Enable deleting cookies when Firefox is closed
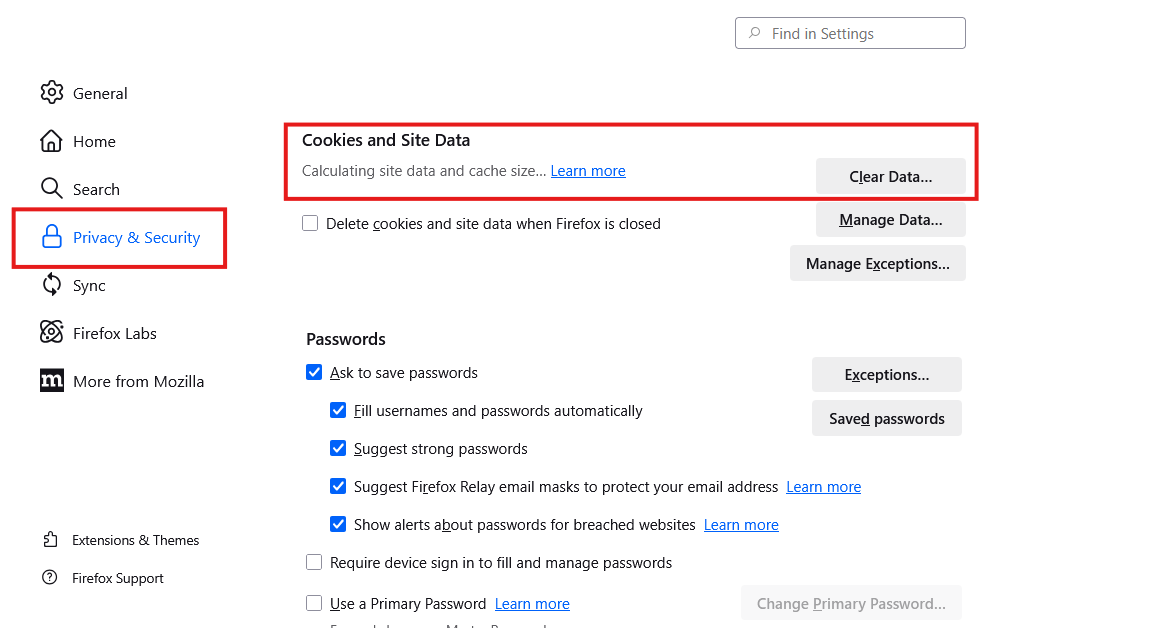The height and width of the screenshot is (628, 1168). [310, 223]
